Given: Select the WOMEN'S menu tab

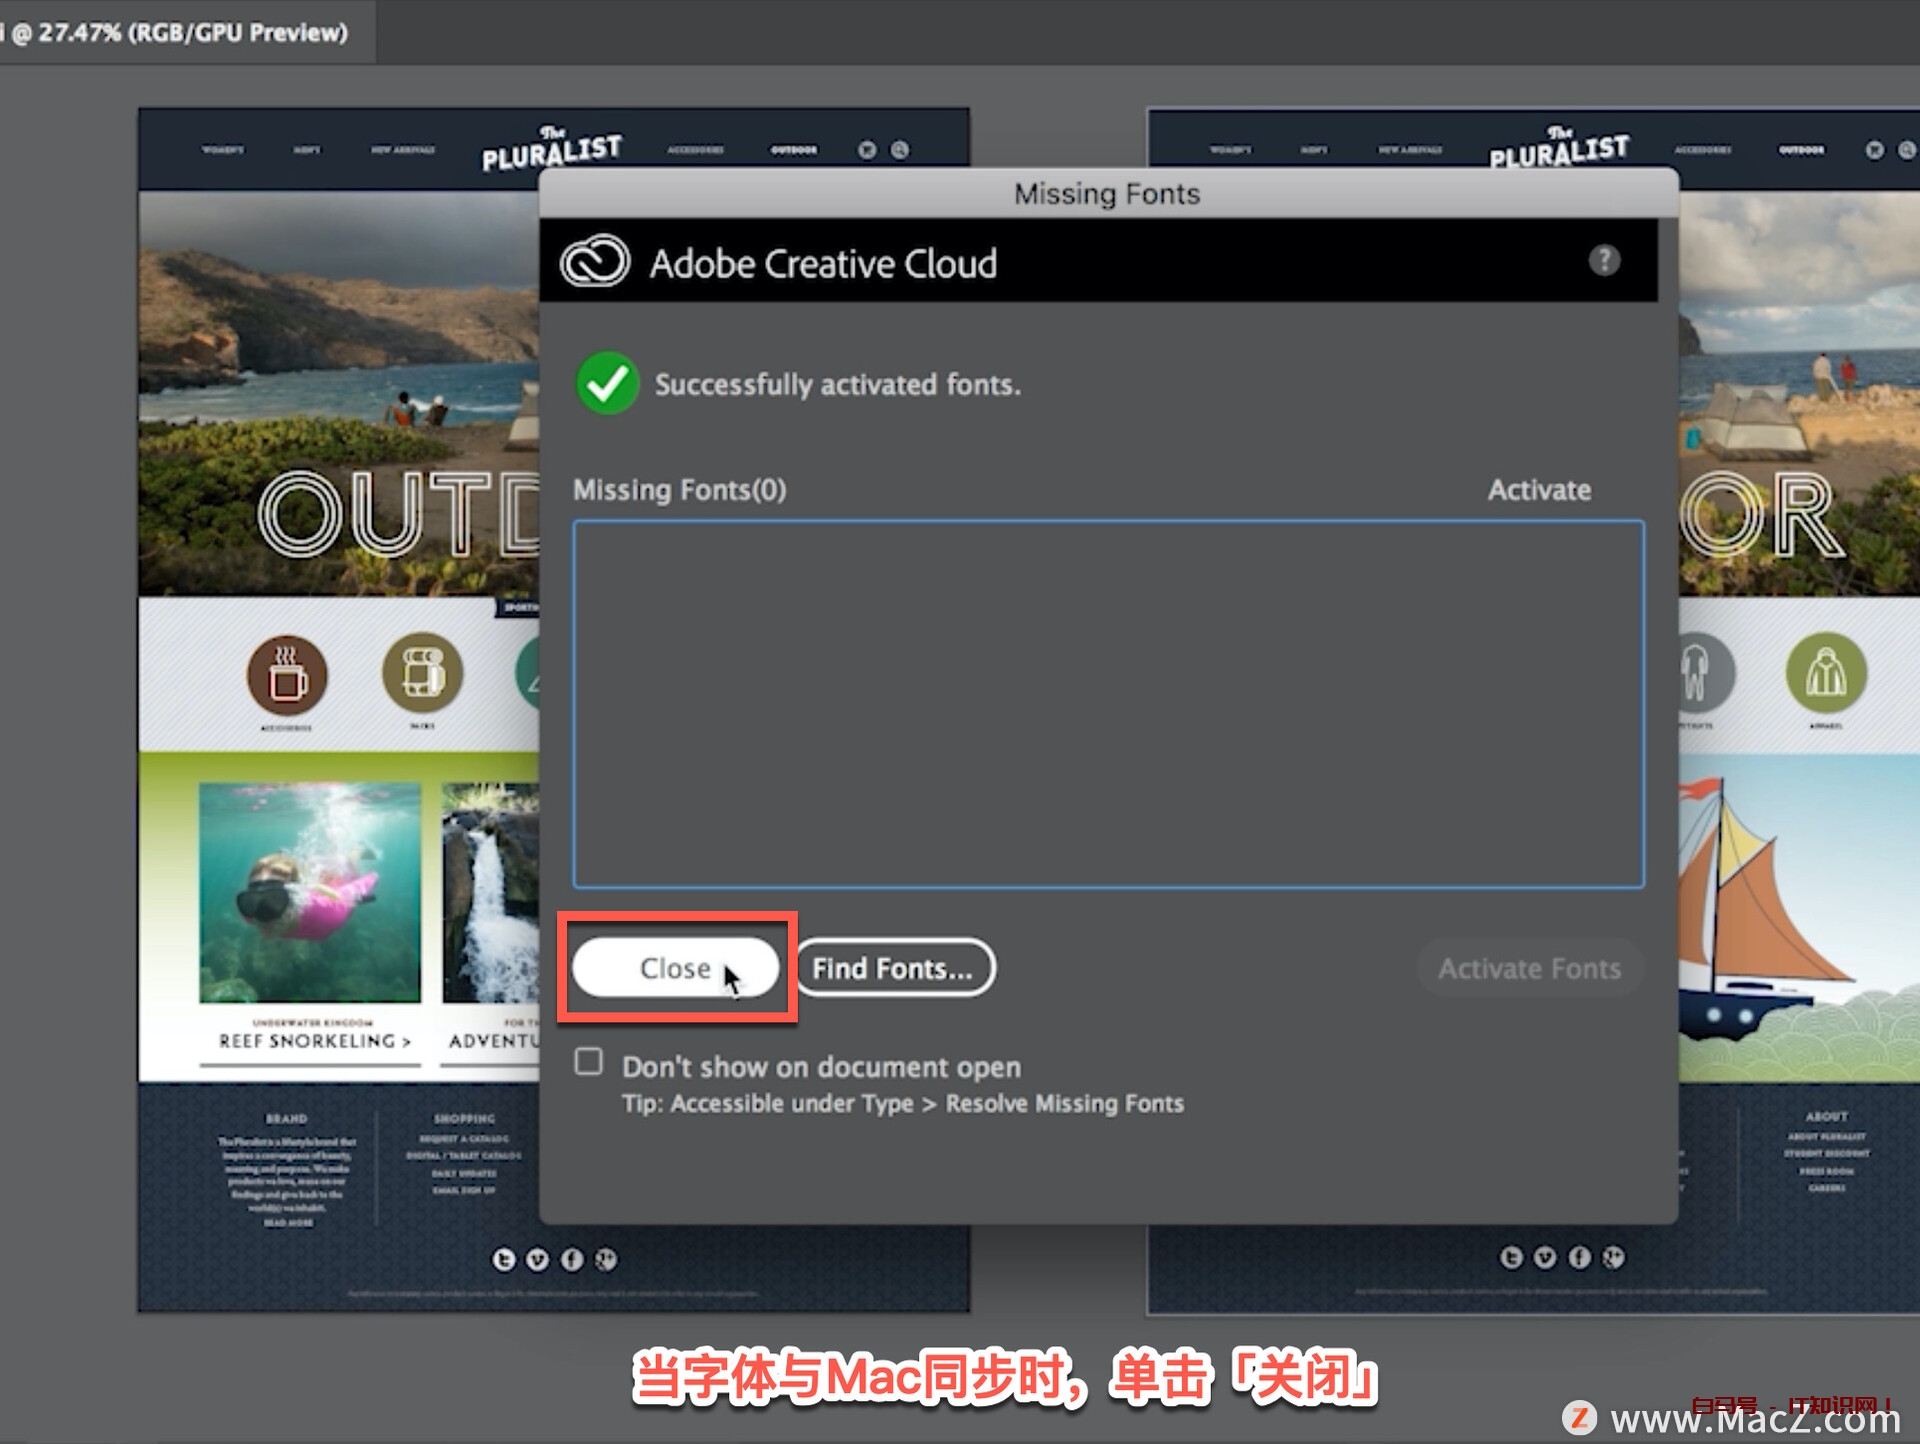Looking at the screenshot, I should pos(227,147).
